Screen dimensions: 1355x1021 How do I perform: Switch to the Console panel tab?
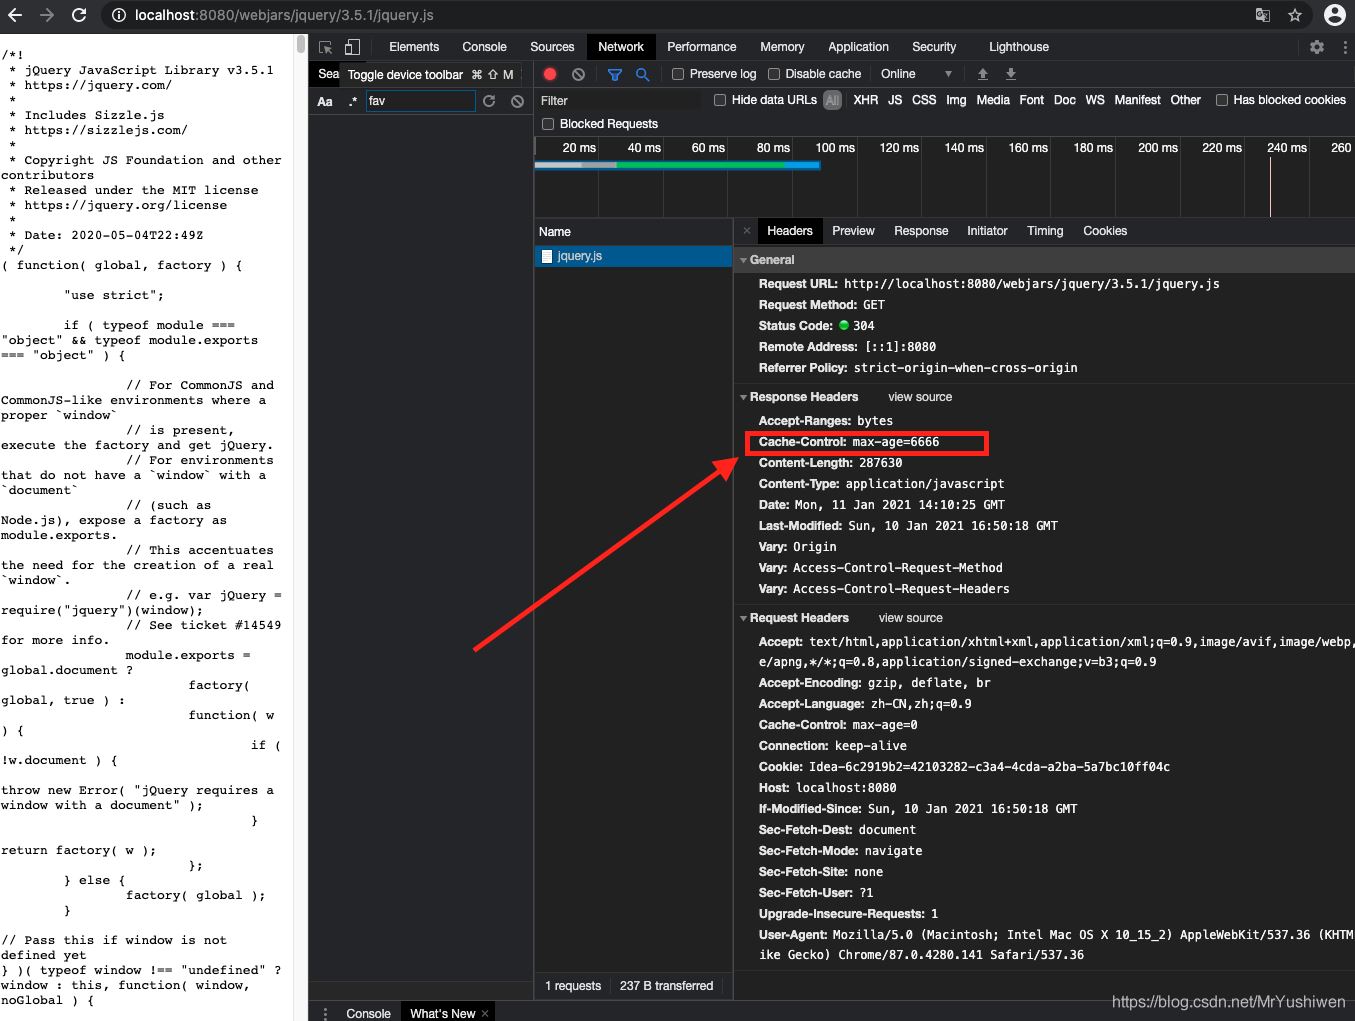pos(484,47)
